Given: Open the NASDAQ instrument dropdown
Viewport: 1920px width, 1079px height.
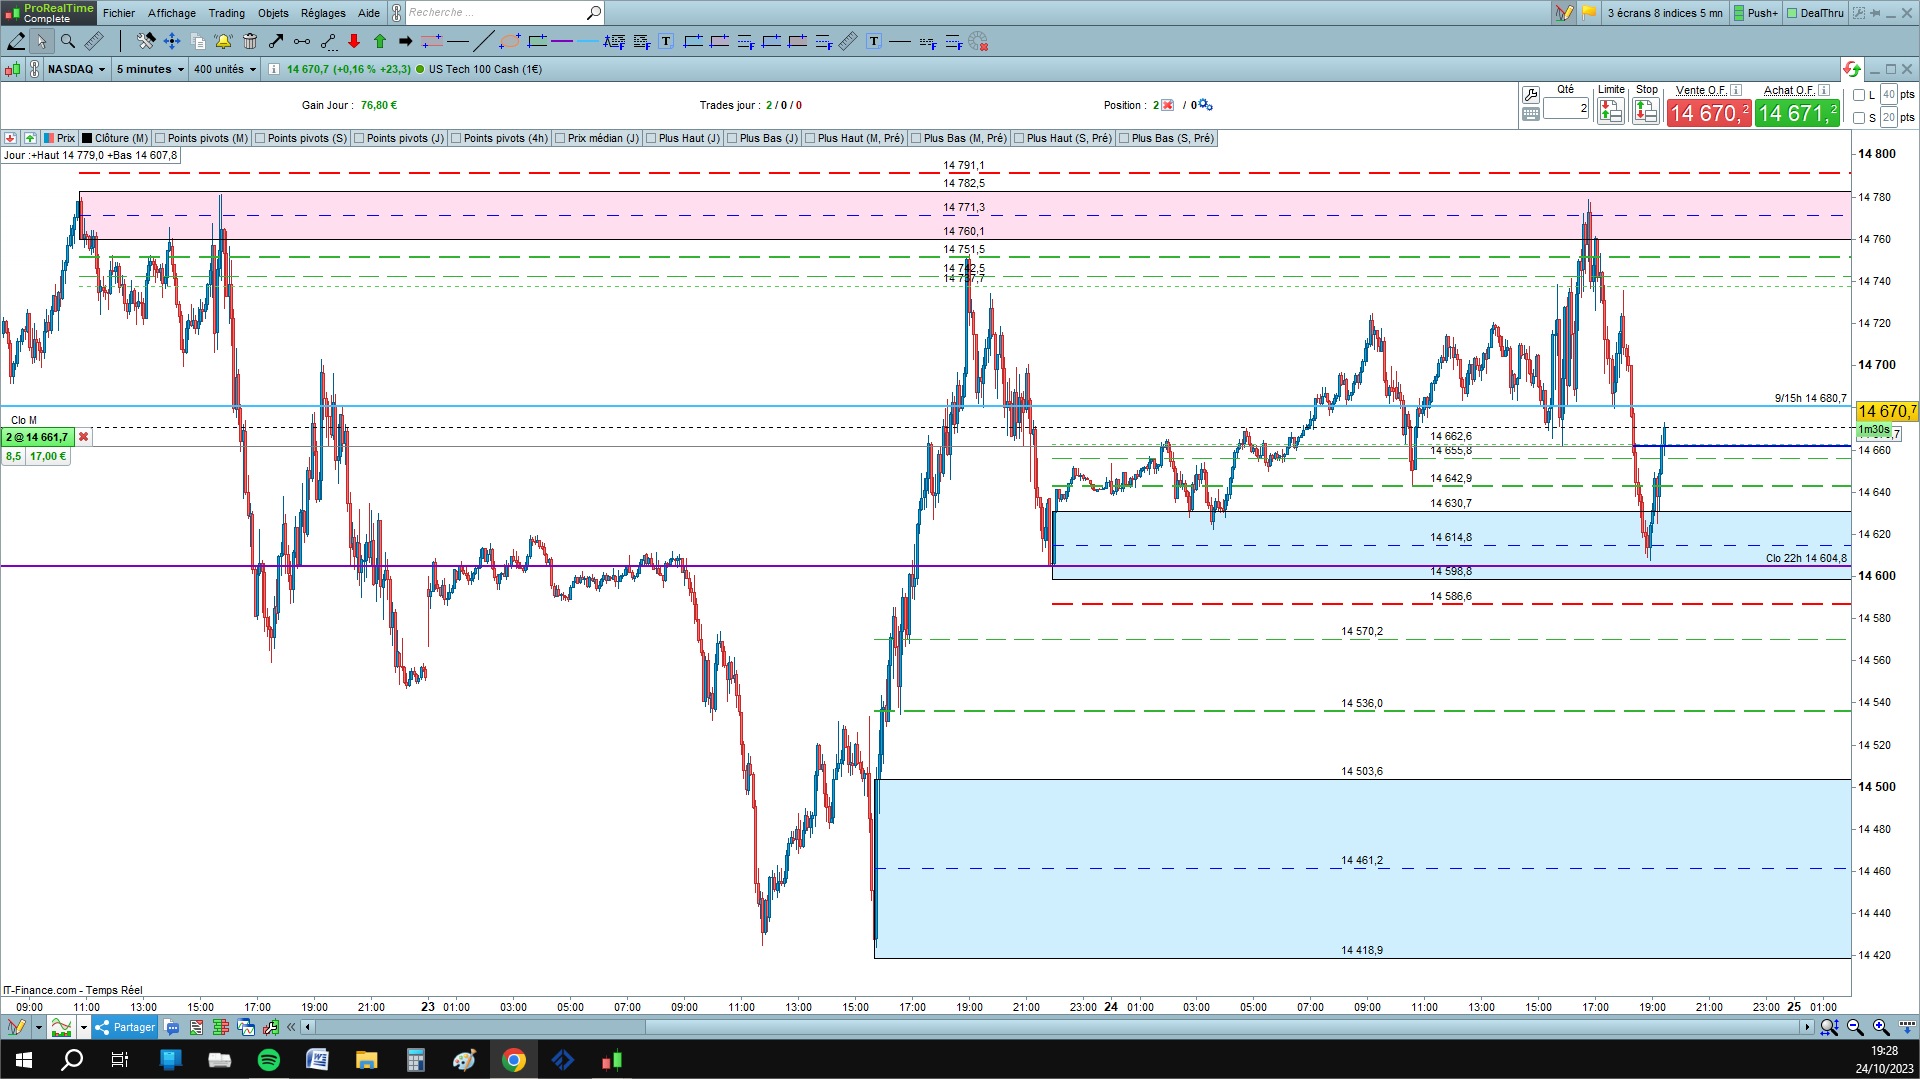Looking at the screenshot, I should click(x=76, y=69).
